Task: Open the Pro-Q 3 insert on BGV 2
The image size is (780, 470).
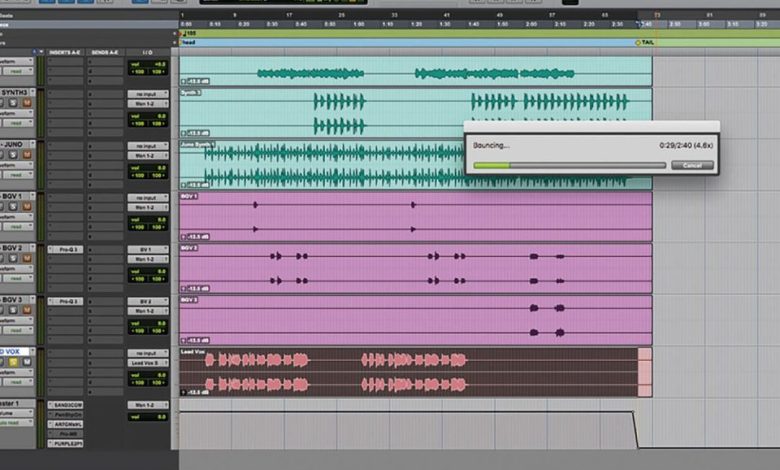Action: (65, 249)
